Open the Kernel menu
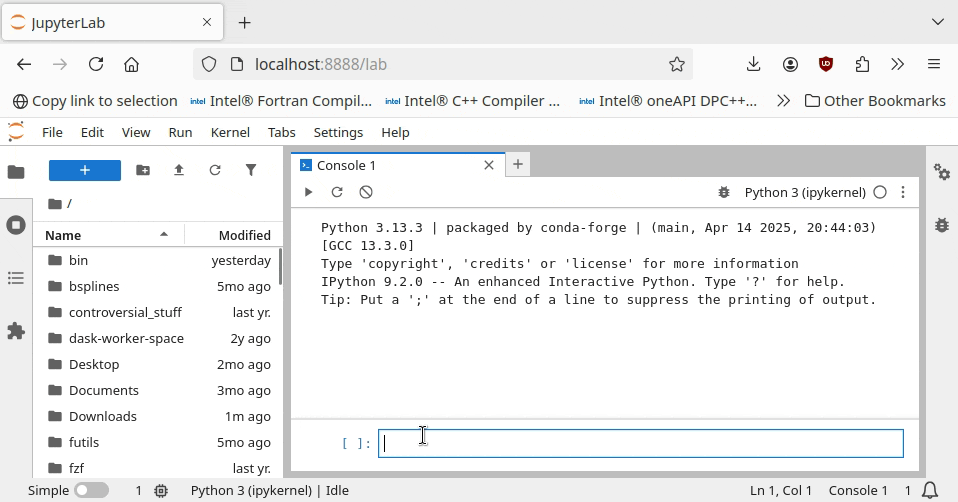 (x=230, y=133)
